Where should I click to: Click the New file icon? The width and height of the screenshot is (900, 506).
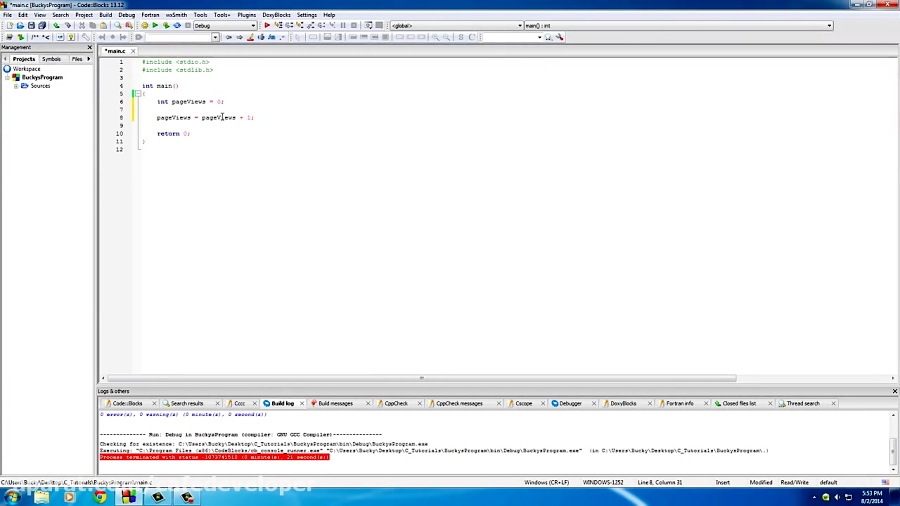coord(9,25)
